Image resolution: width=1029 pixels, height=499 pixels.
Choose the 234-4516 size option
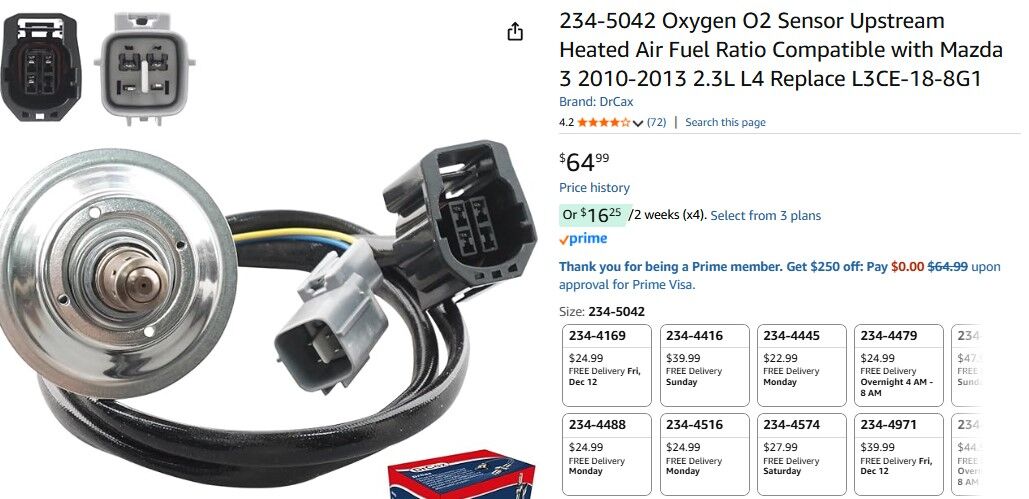704,454
